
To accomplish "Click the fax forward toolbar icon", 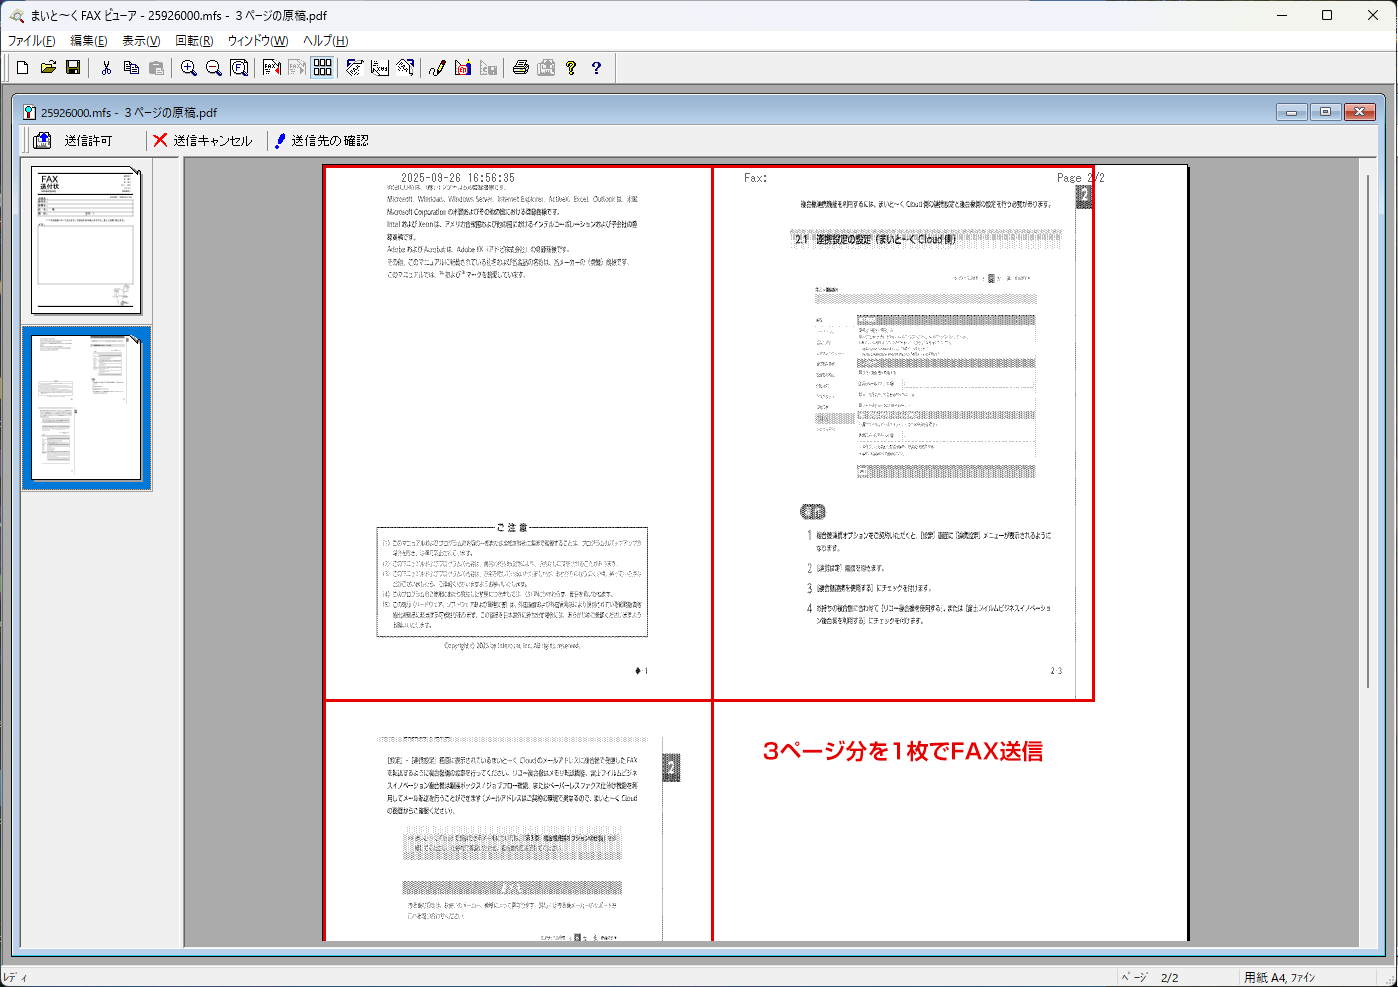I will [x=294, y=67].
